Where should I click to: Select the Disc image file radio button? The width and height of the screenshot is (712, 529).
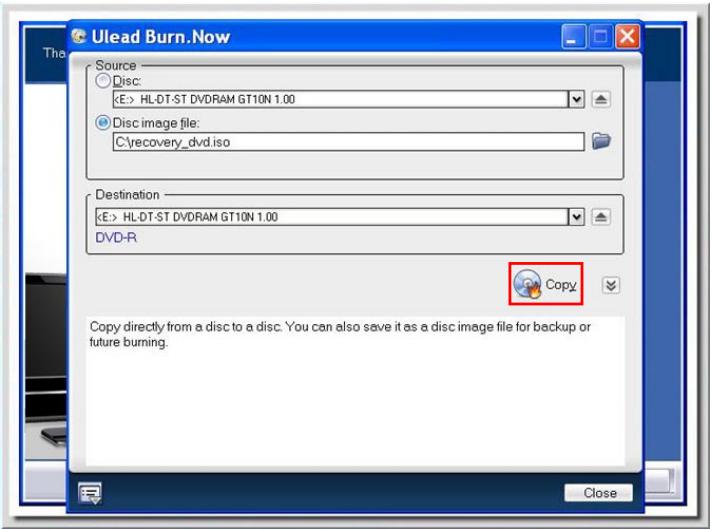103,123
